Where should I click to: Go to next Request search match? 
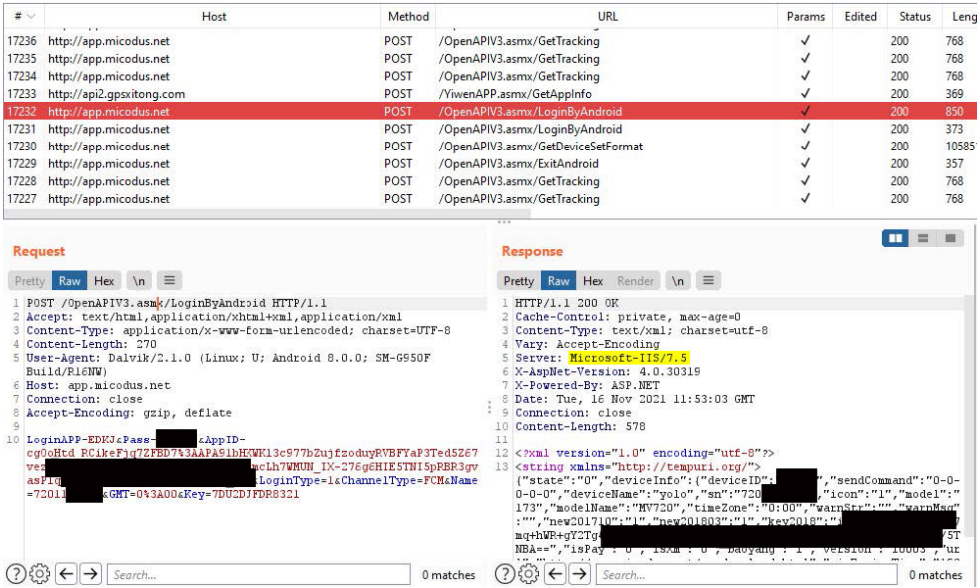coord(90,574)
